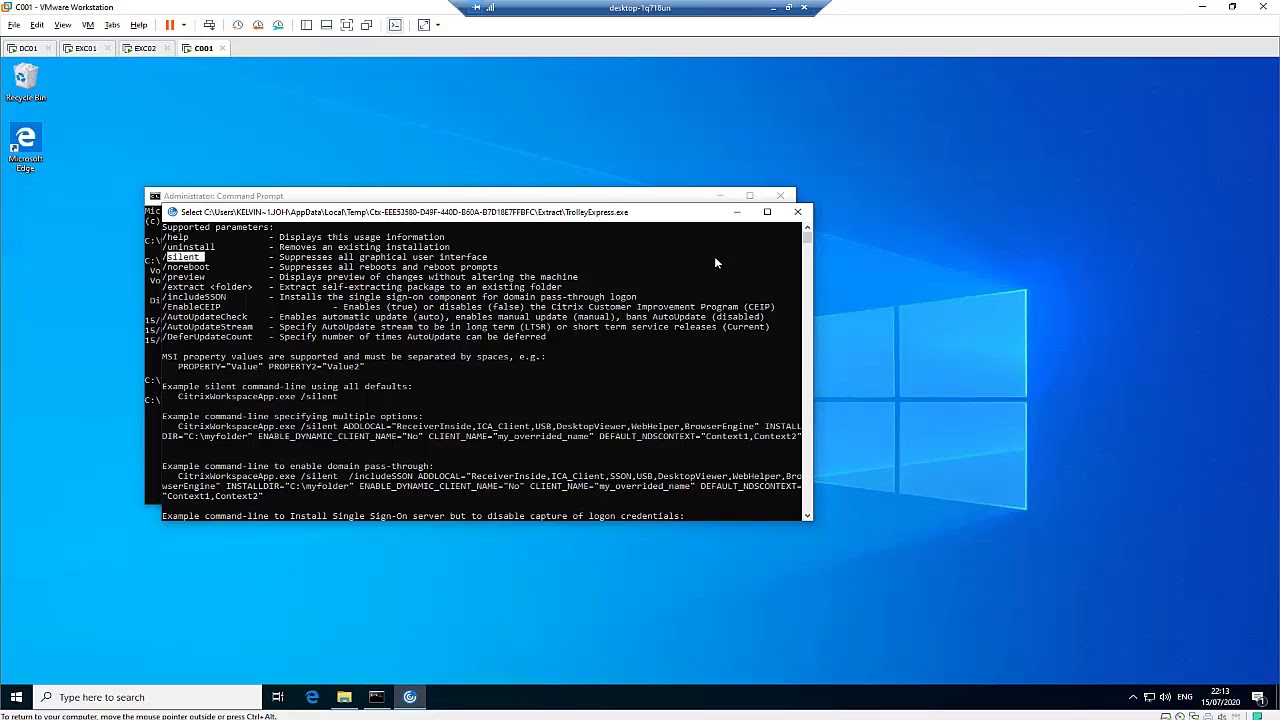Close the DC01 tab
Image resolution: width=1280 pixels, height=720 pixels.
[47, 48]
